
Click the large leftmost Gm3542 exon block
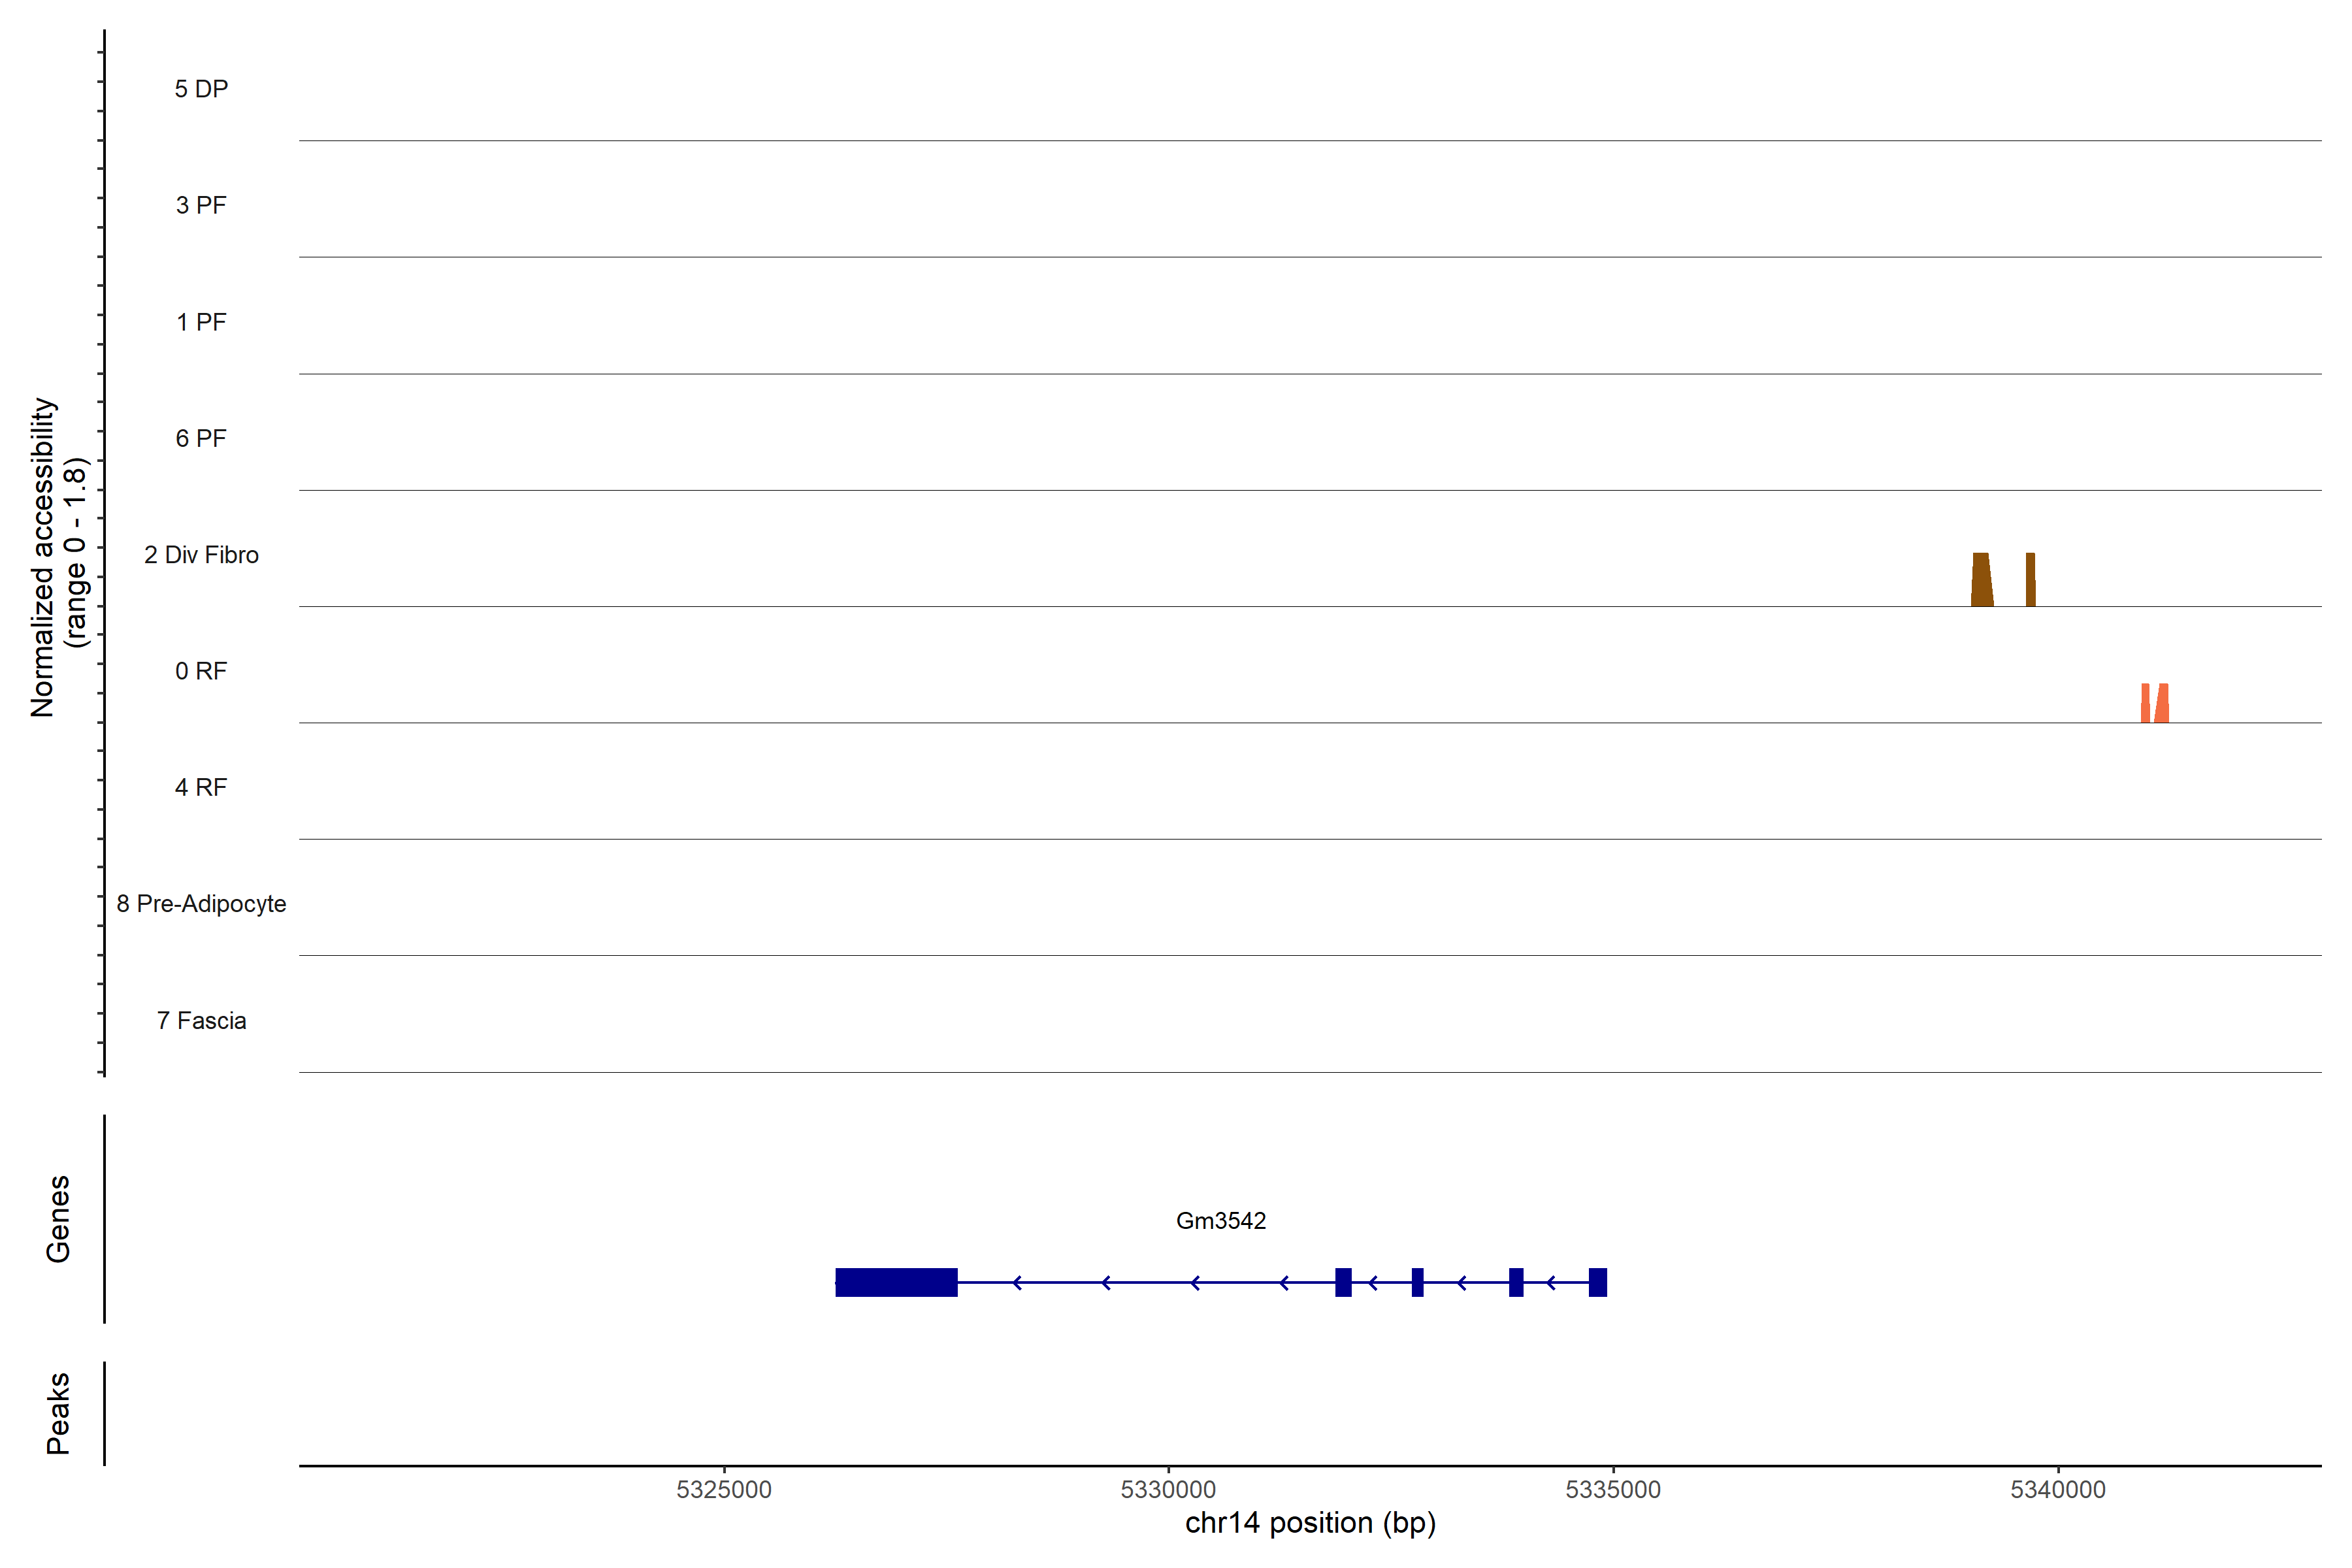[896, 1282]
